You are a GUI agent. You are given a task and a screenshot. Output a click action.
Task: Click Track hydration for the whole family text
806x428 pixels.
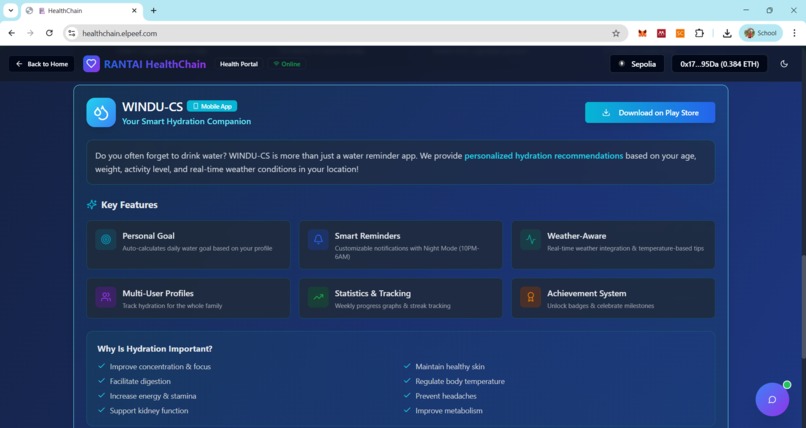point(172,306)
